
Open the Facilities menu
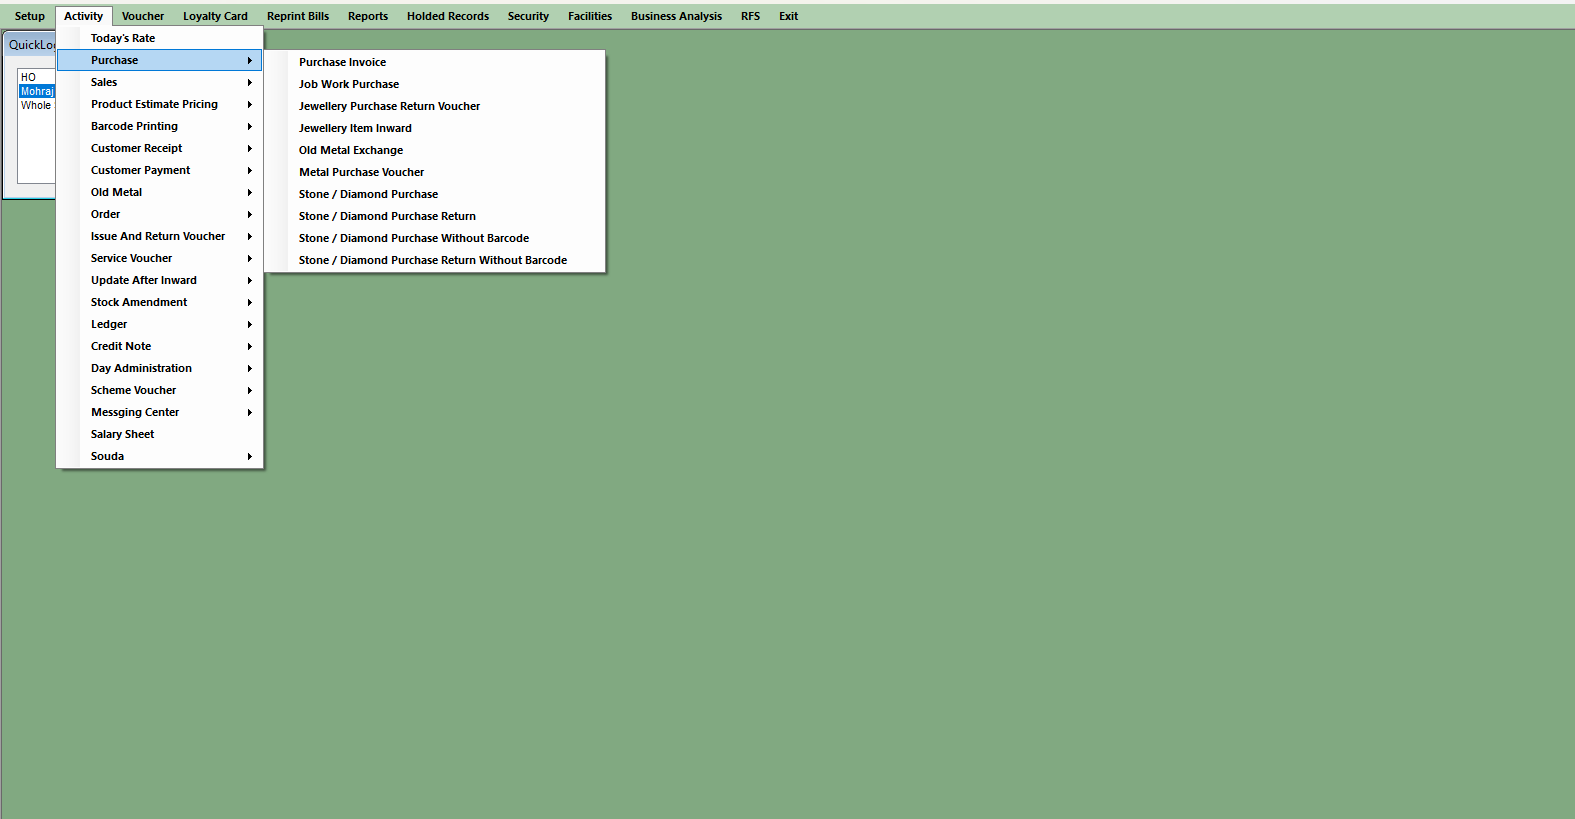(x=590, y=16)
